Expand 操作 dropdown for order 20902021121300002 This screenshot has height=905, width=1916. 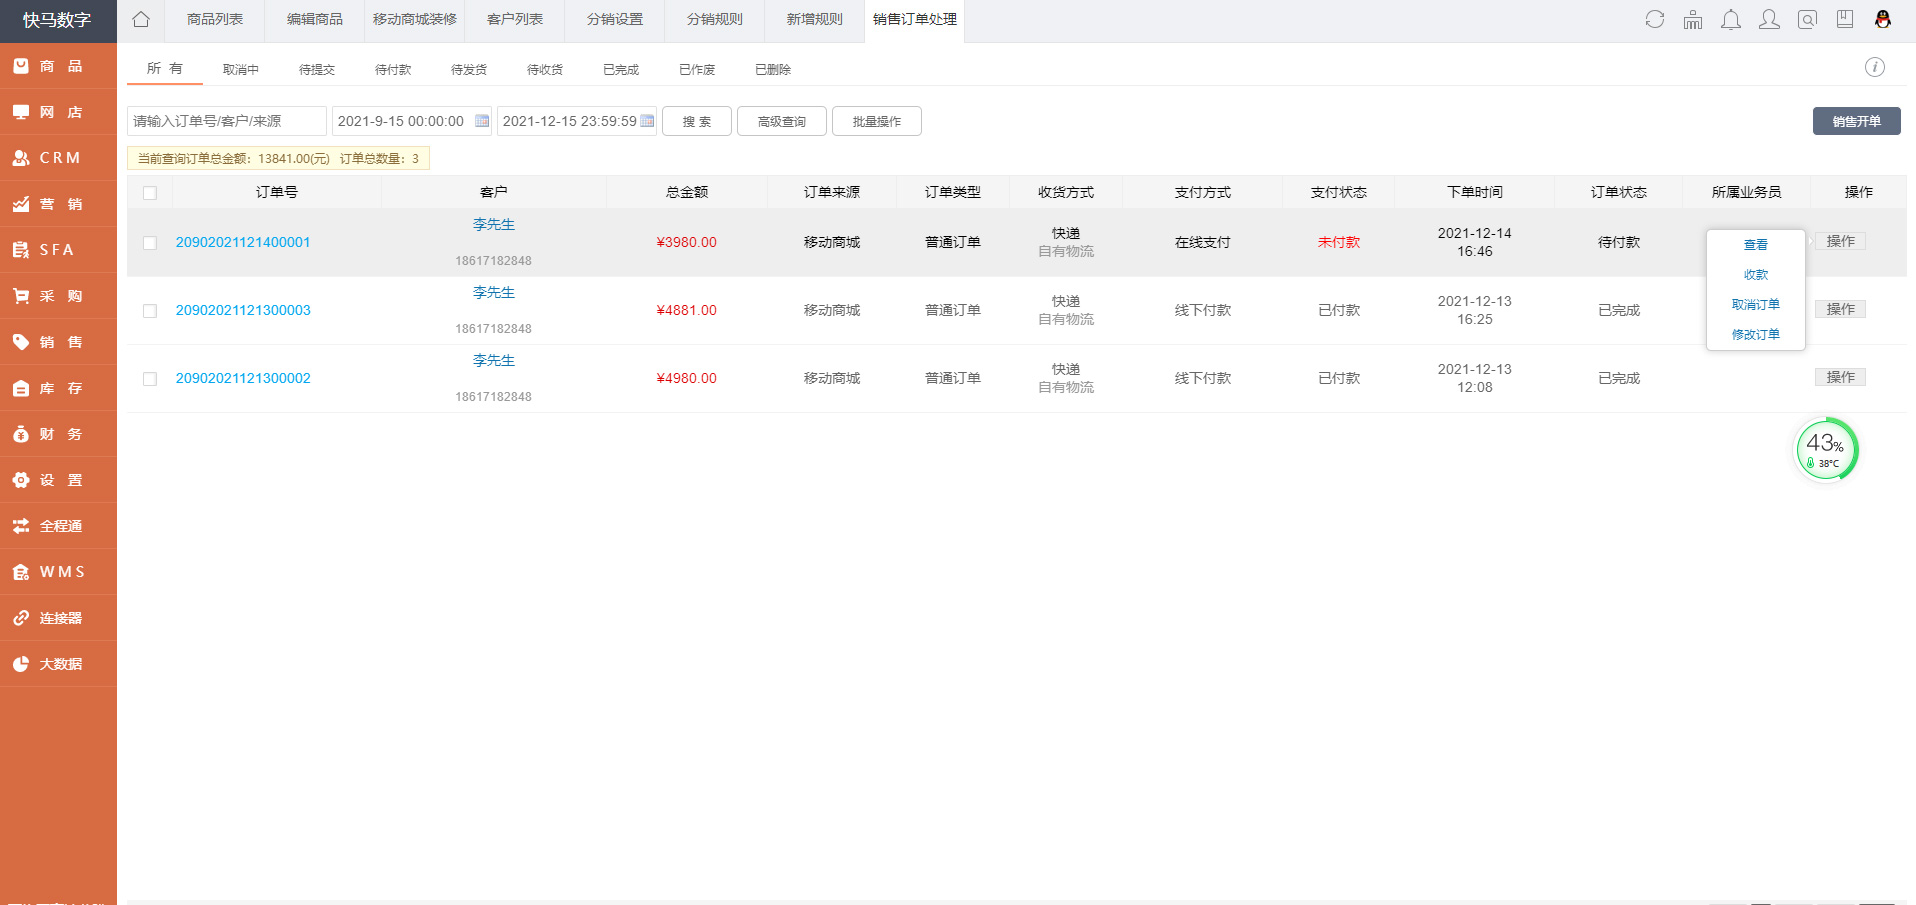pos(1840,378)
